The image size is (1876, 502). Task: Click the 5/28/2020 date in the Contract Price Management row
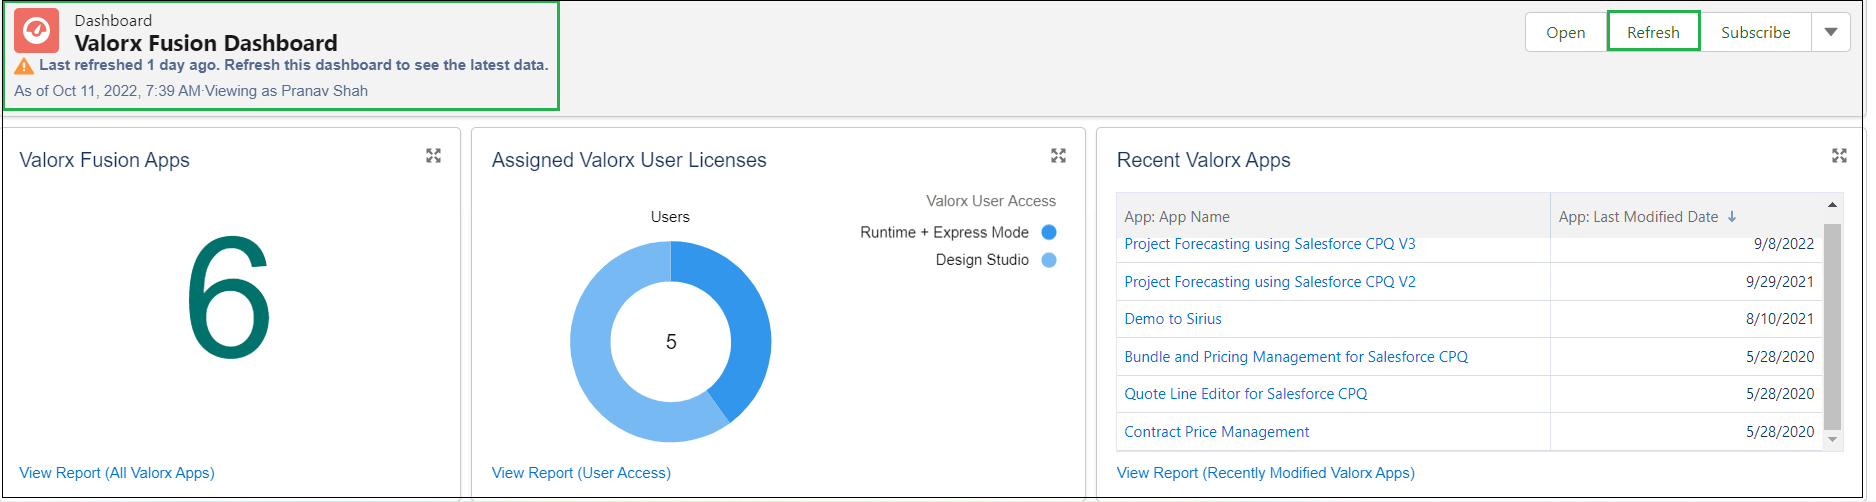click(1780, 432)
